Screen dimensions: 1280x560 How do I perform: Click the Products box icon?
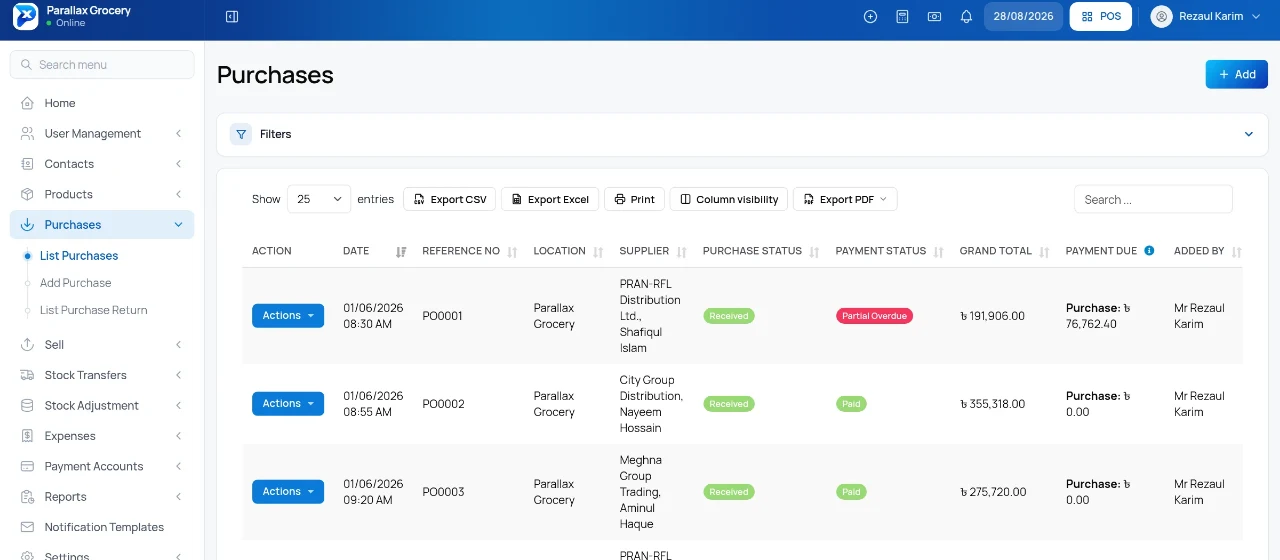tap(27, 194)
